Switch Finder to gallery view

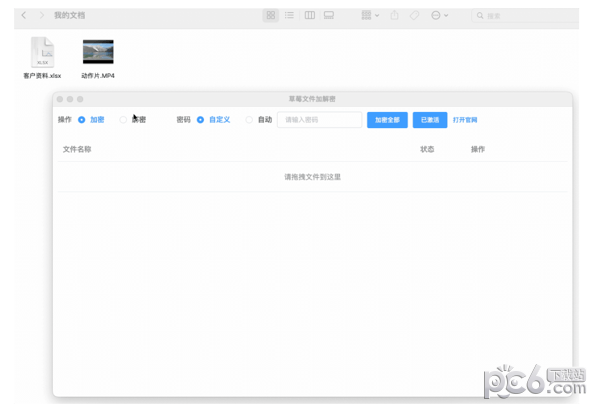click(x=329, y=15)
